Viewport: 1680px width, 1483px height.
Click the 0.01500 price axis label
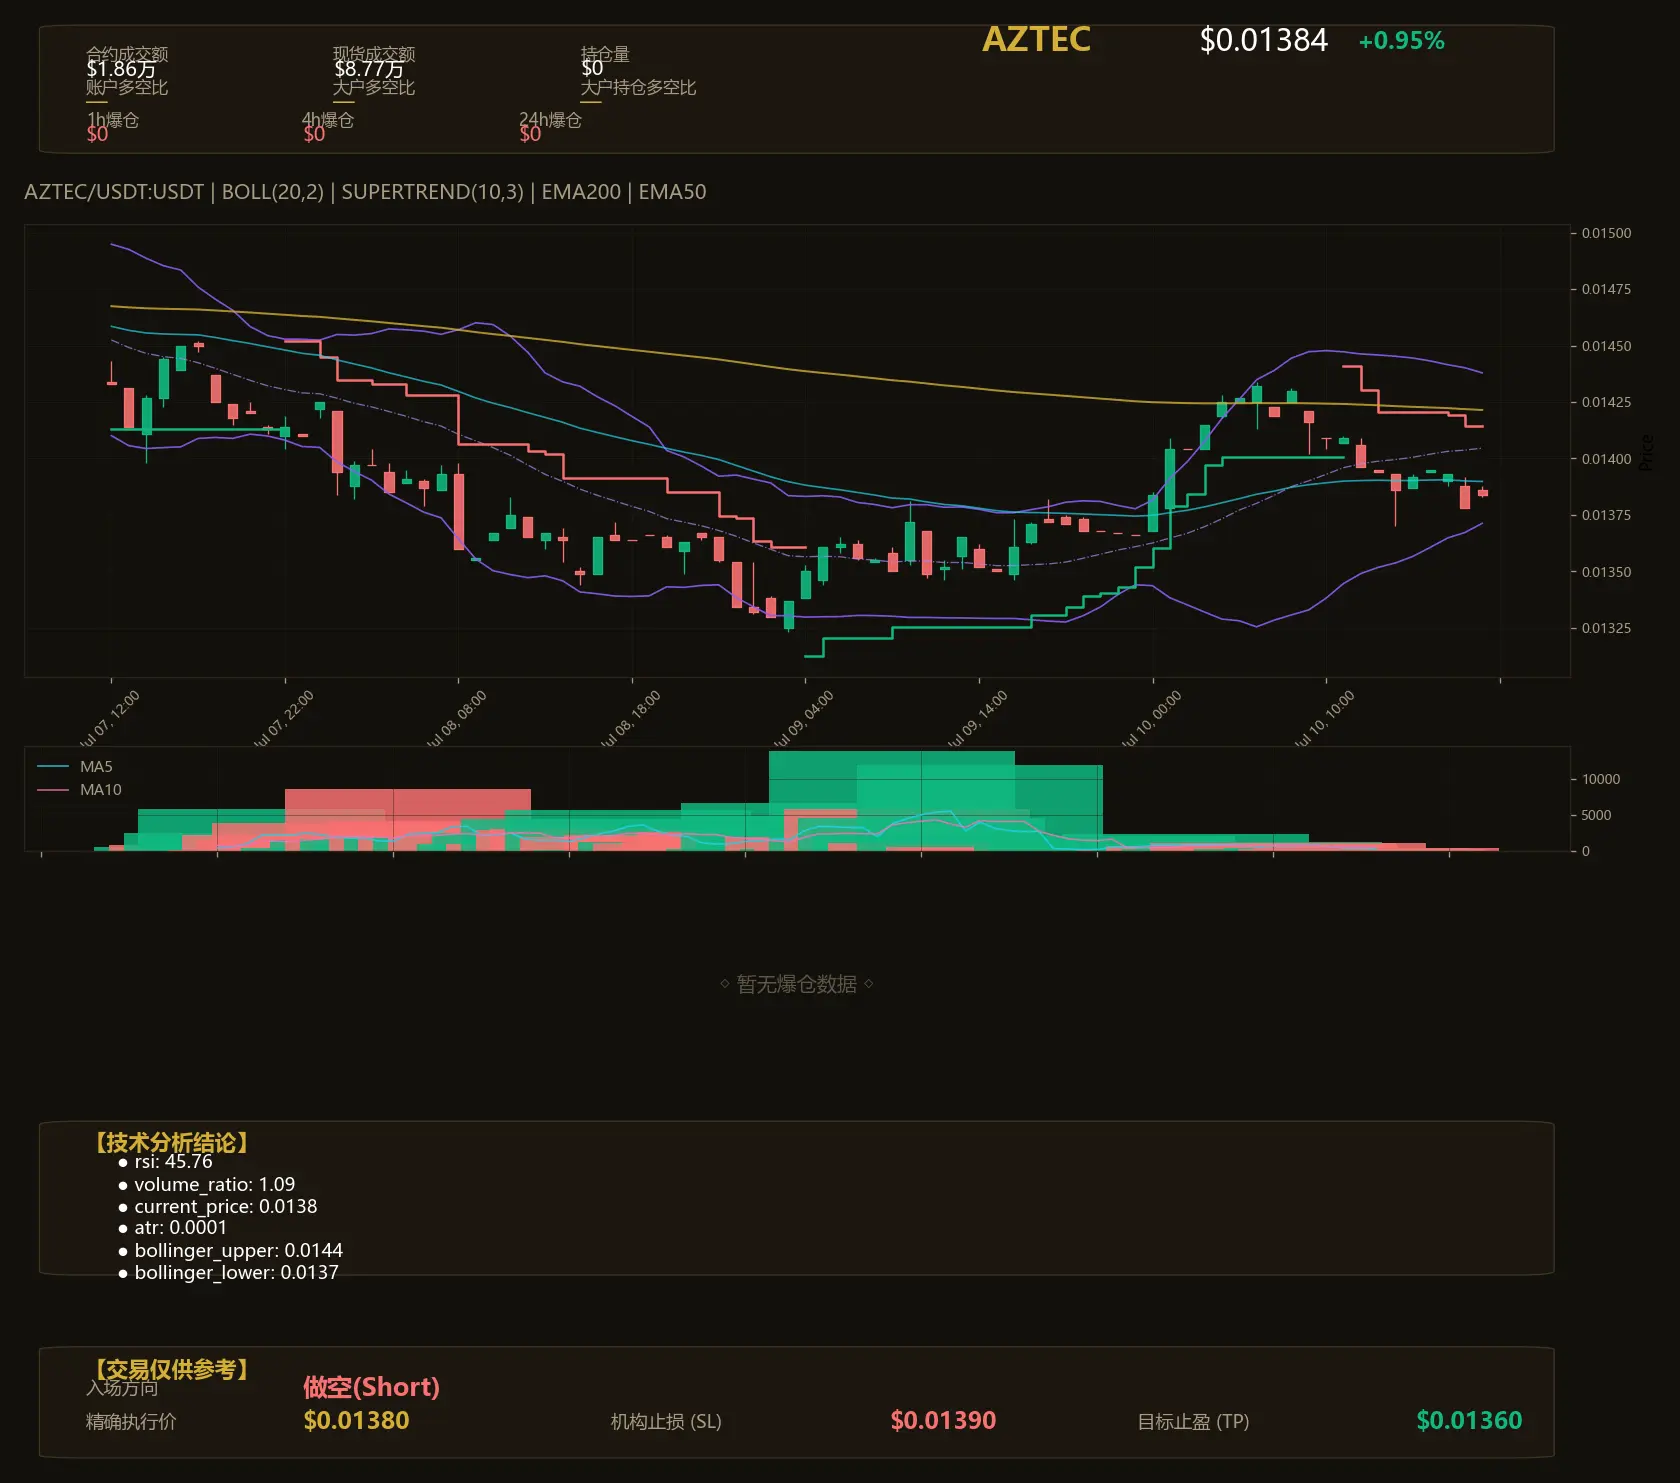(x=1606, y=233)
